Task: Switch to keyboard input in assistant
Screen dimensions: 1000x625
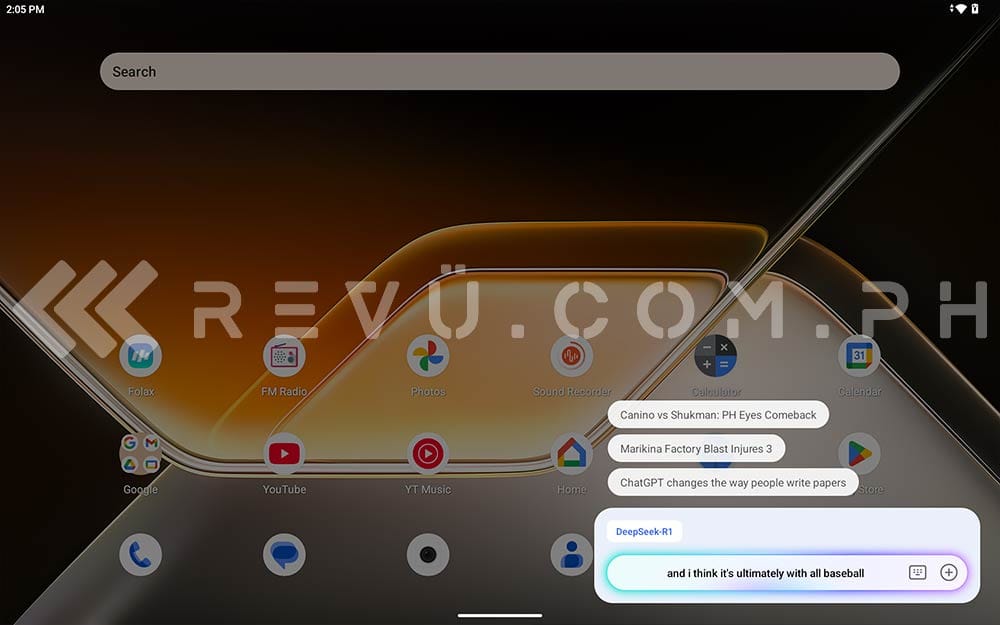Action: (x=917, y=573)
